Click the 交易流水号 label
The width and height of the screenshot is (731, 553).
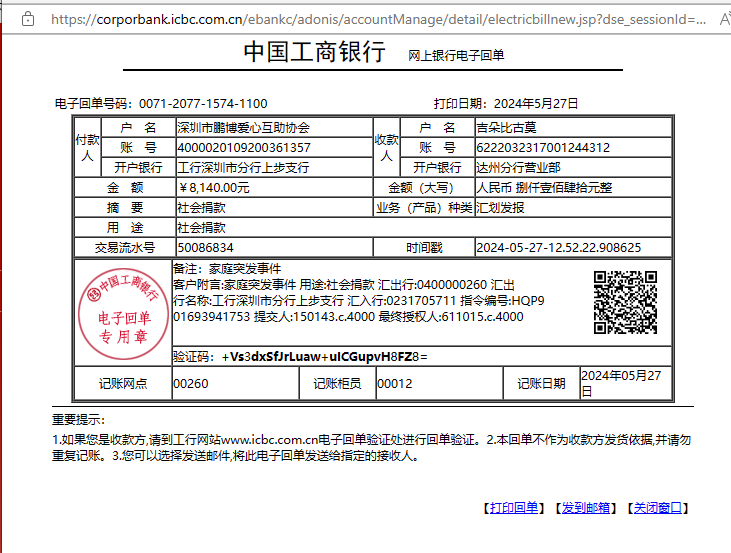(x=125, y=248)
